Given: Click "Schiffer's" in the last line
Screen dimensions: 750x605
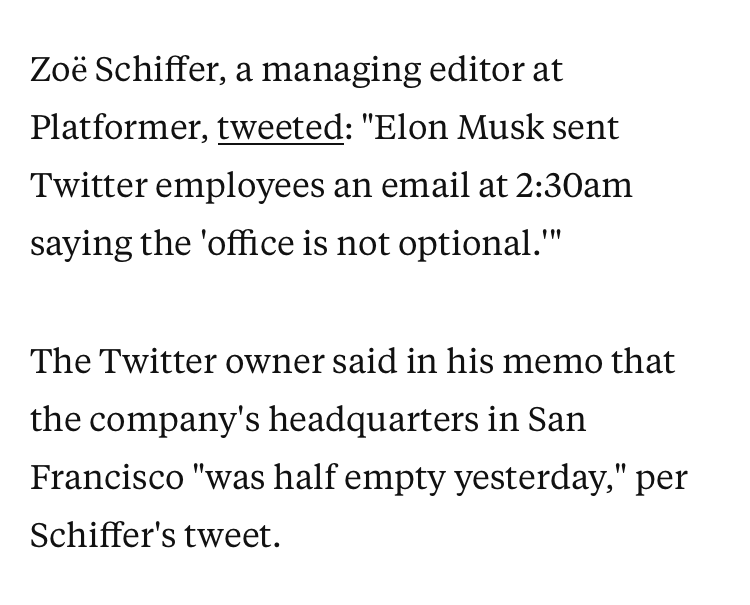Looking at the screenshot, I should pos(103,534).
